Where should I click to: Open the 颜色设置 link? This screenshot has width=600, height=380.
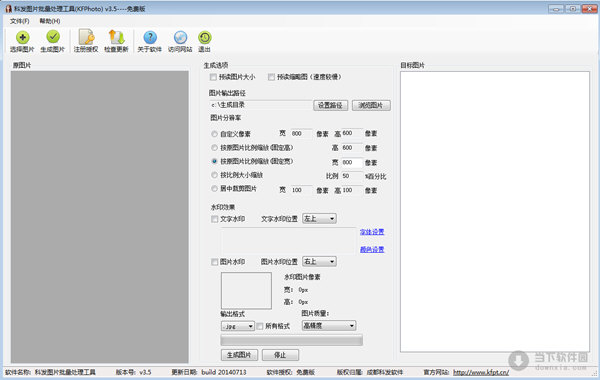click(x=372, y=250)
